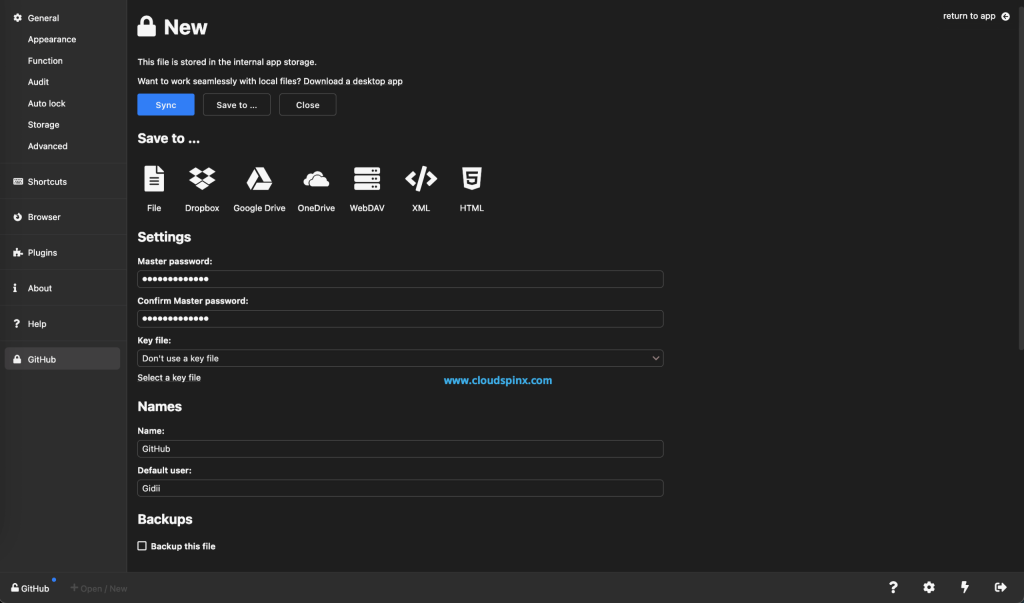Save the file via WebDAV
Viewport: 1024px width, 603px height.
pyautogui.click(x=367, y=185)
